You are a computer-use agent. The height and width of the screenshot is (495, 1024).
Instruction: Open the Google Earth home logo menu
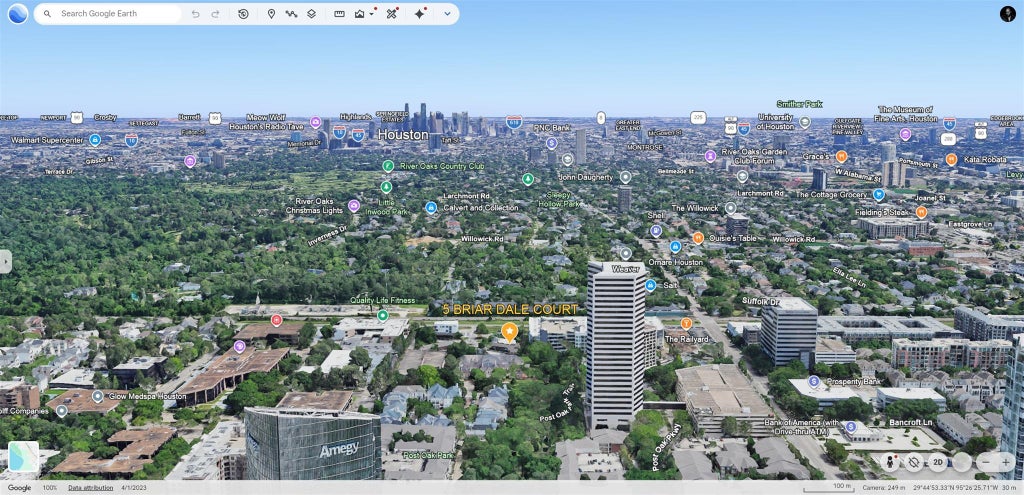tap(18, 14)
